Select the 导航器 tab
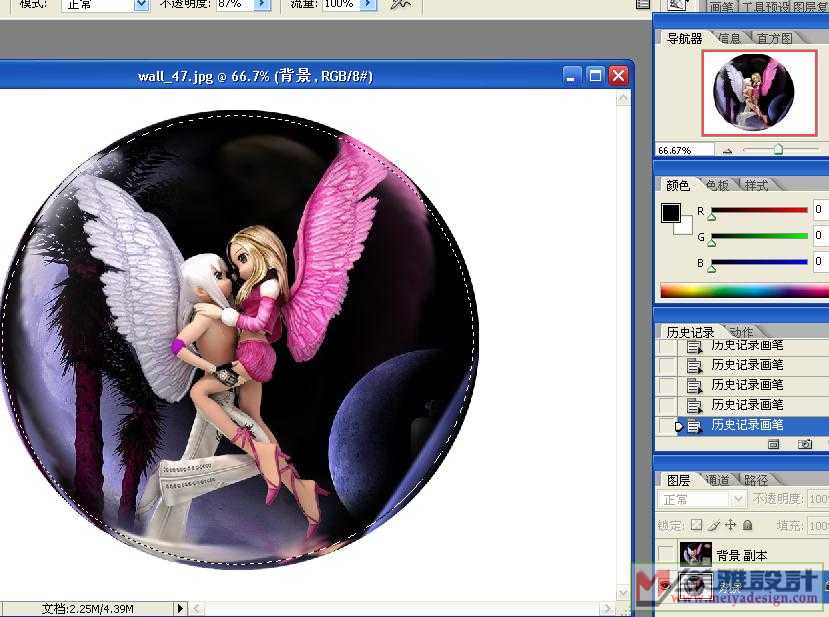Screen dimensions: 829x617 click(684, 39)
